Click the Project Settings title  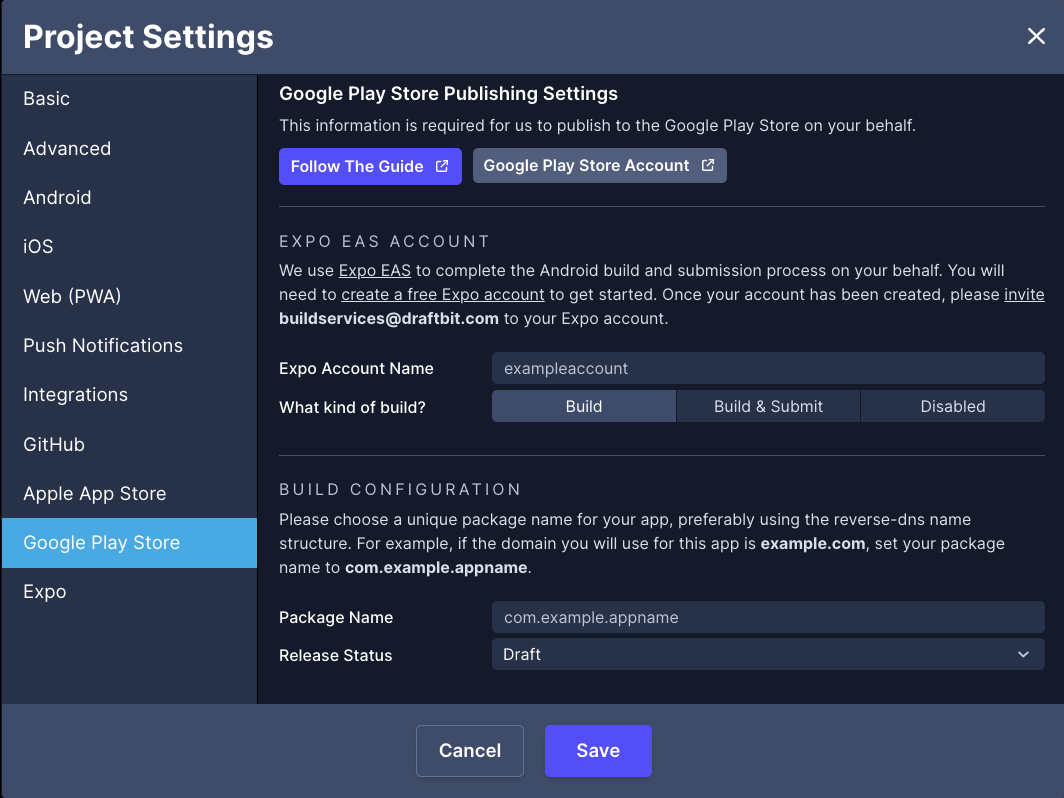click(x=148, y=37)
